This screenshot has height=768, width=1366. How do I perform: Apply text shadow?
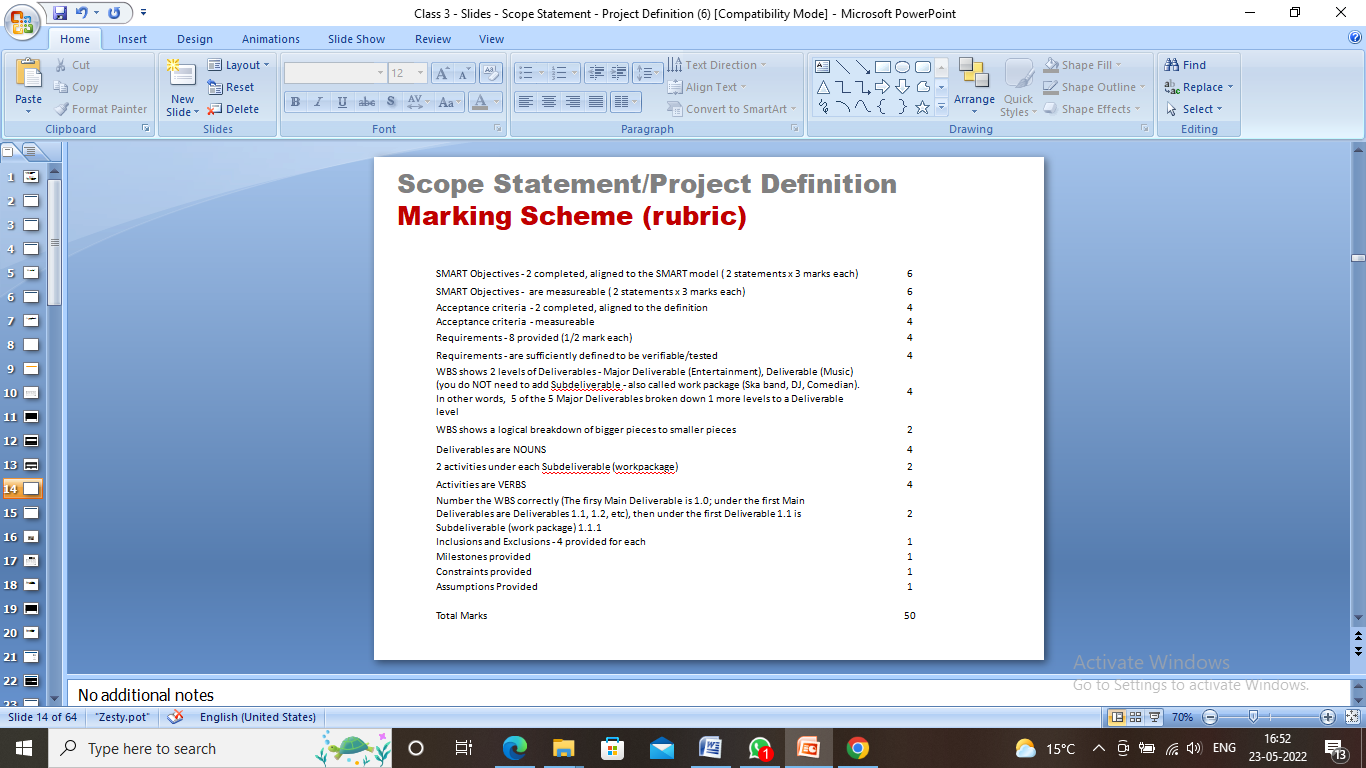pos(391,102)
